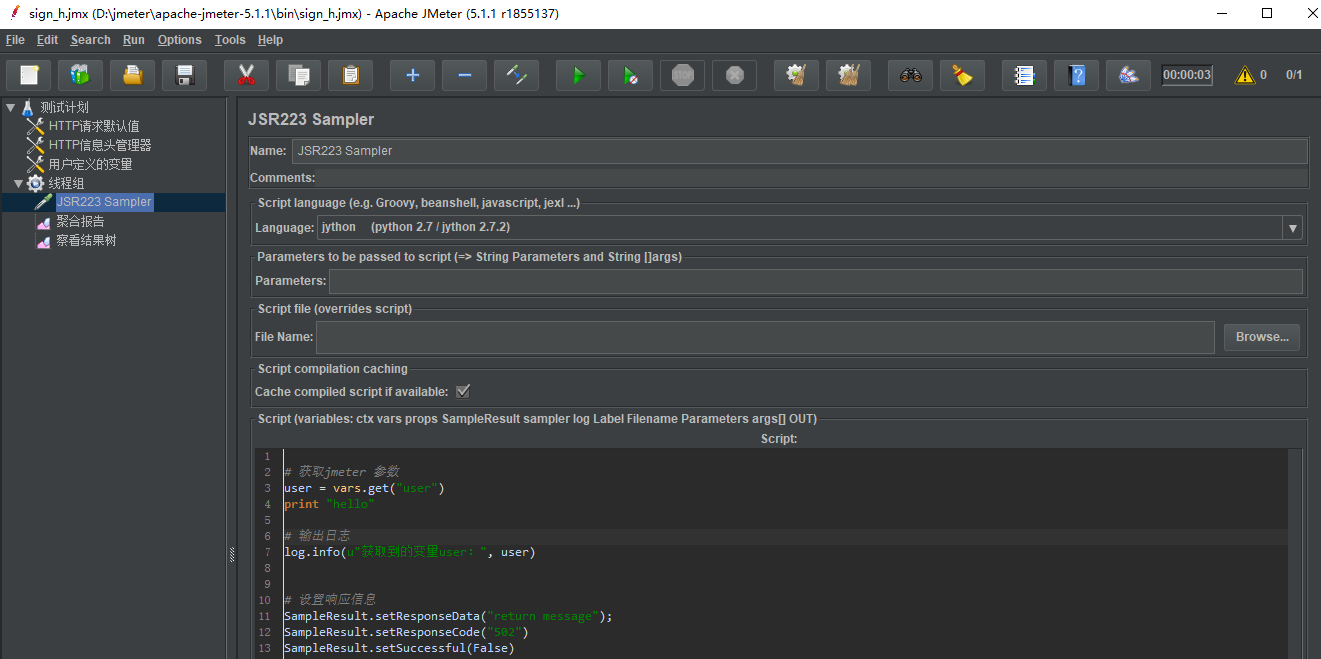The image size is (1321, 659).
Task: Collapse the 线程组 tree node
Action: click(19, 183)
